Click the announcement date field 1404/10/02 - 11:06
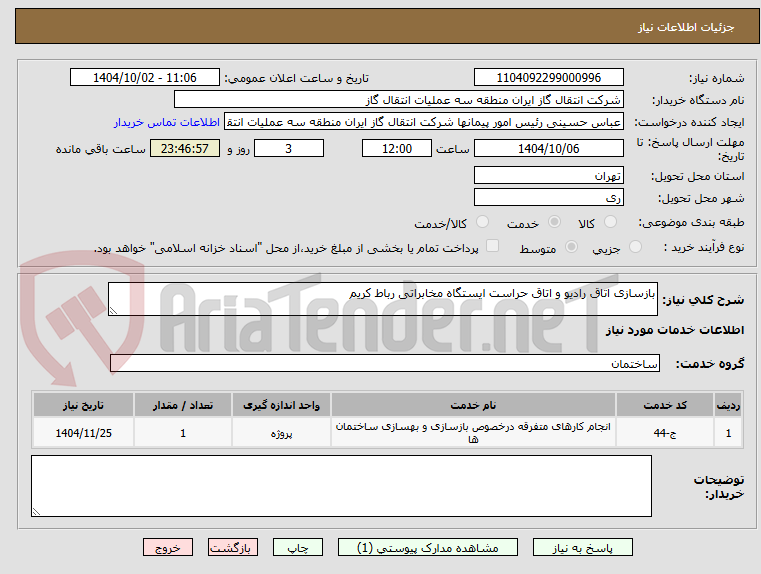761x574 pixels. point(145,78)
